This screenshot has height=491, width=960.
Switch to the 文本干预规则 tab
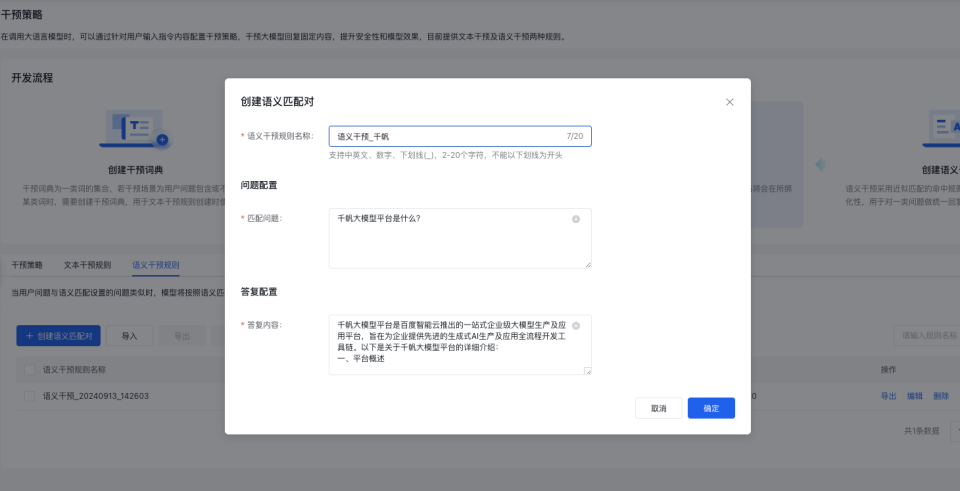(88, 265)
